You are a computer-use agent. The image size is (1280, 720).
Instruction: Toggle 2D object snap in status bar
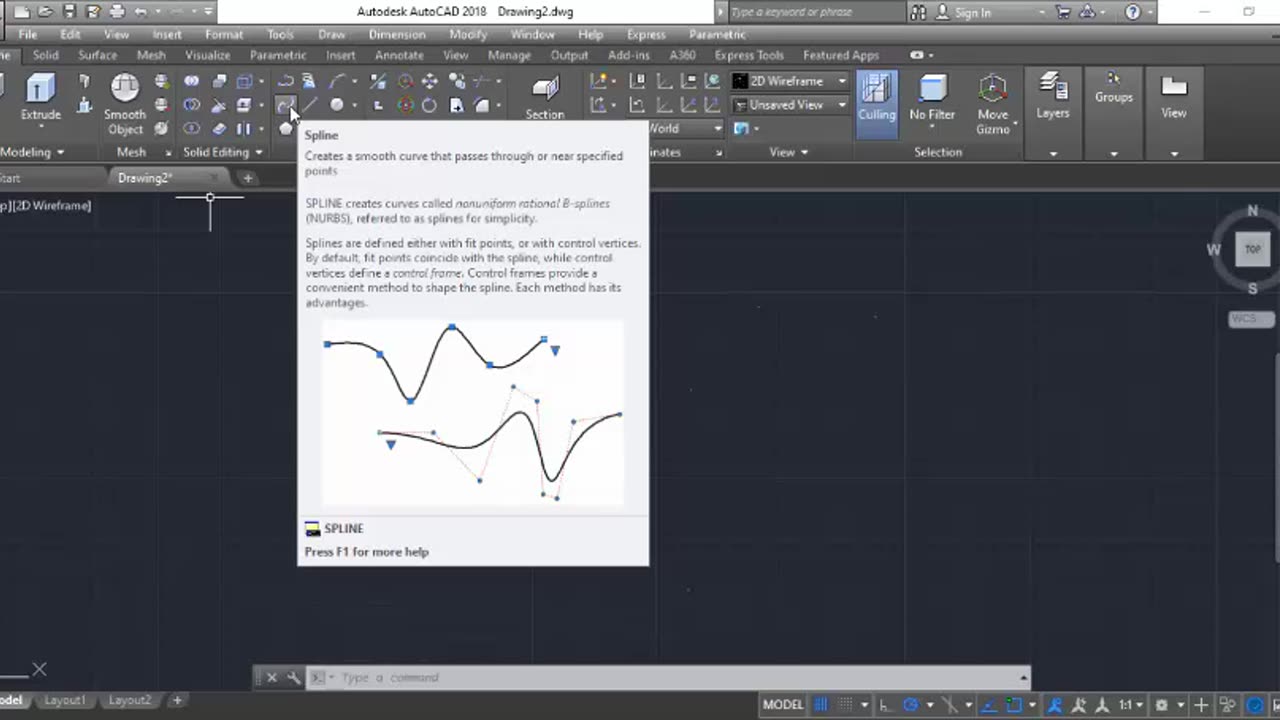pyautogui.click(x=1013, y=705)
